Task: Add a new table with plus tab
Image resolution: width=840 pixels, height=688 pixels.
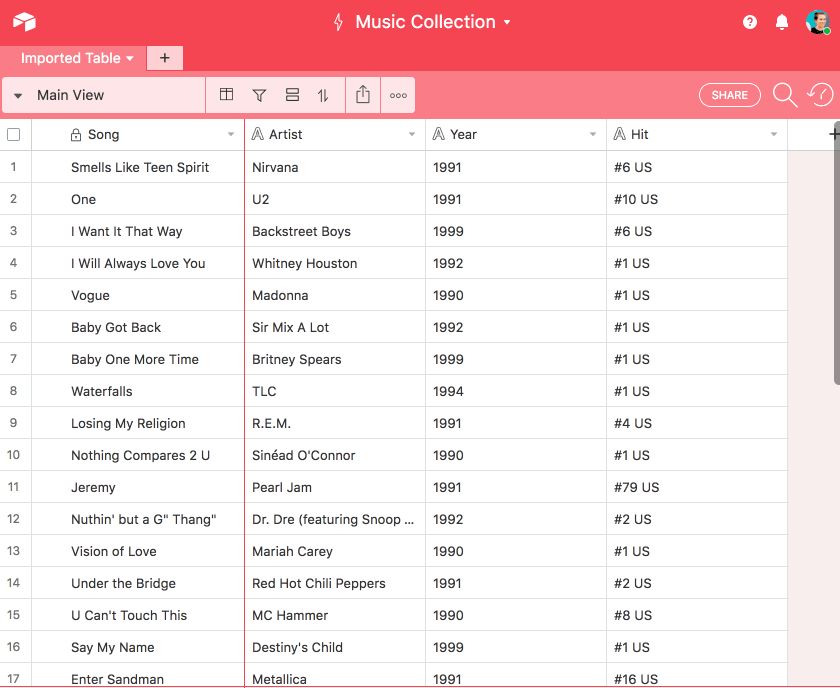Action: click(165, 58)
